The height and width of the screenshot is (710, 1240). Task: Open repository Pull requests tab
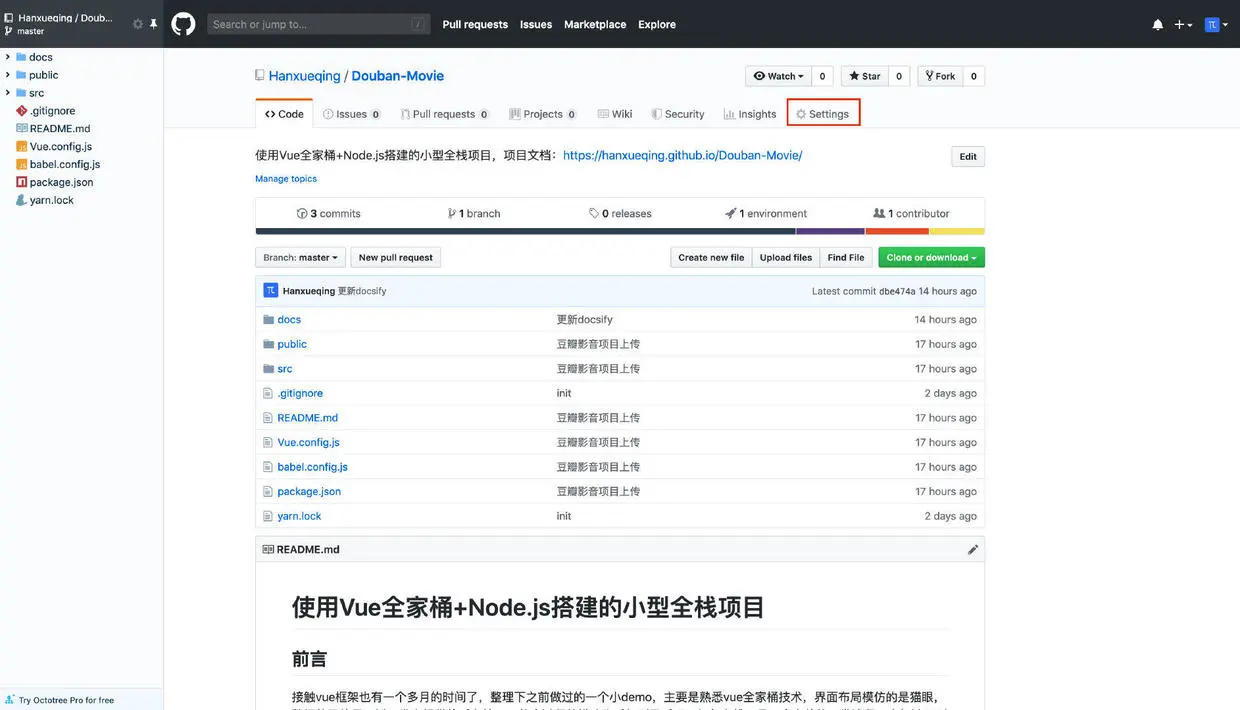coord(444,114)
